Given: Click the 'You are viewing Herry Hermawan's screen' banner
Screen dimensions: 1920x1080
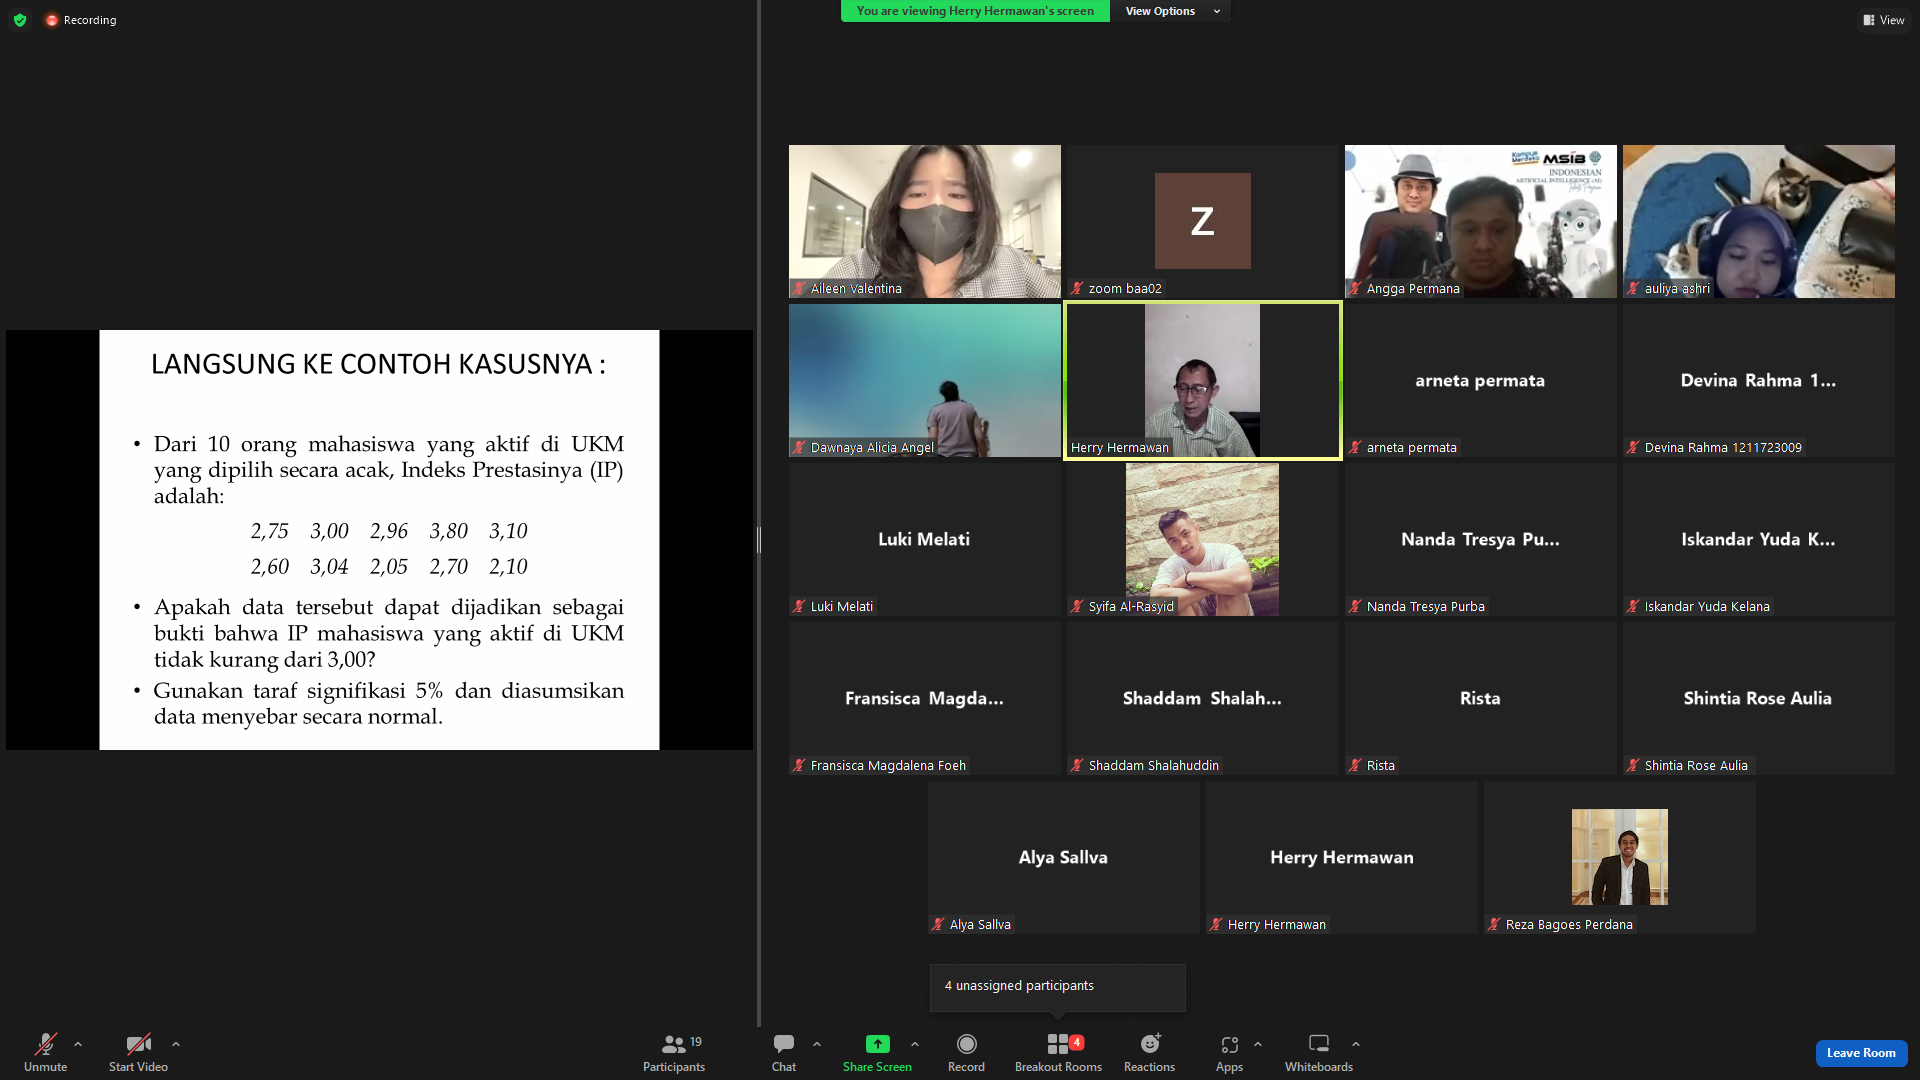Looking at the screenshot, I should click(975, 11).
